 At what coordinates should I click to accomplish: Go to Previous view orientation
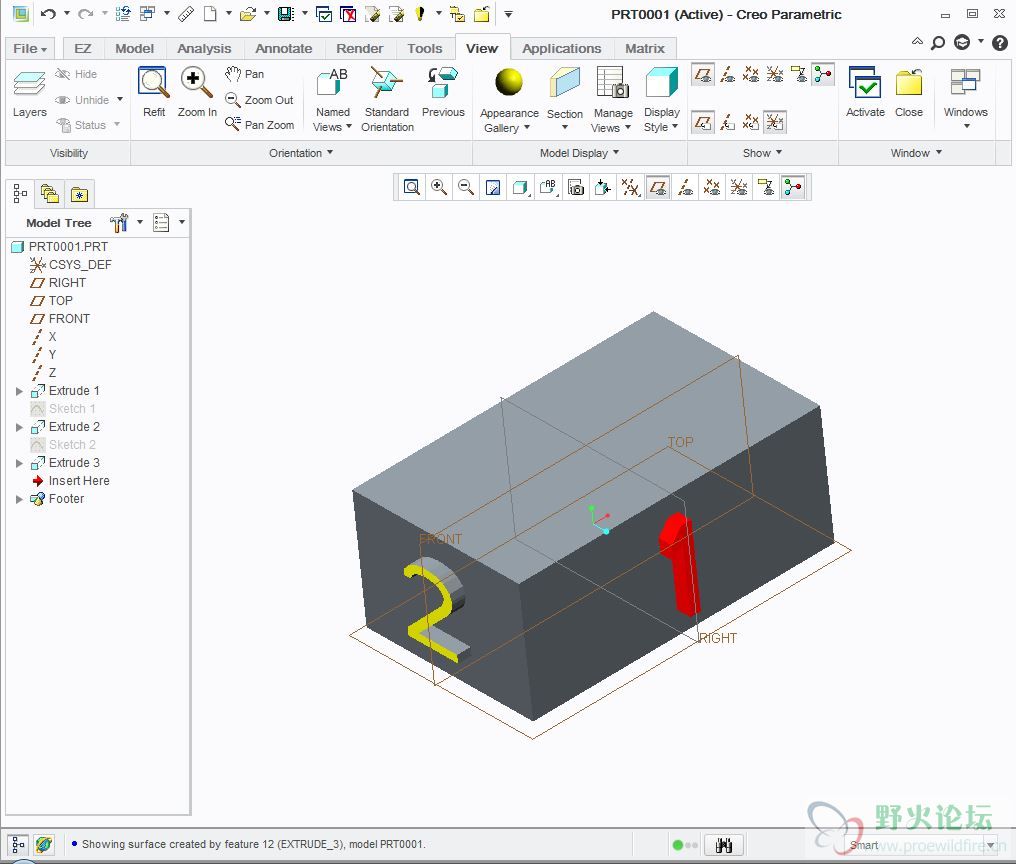(443, 83)
